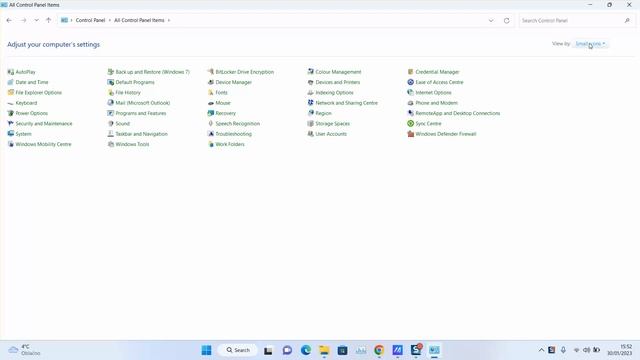Open Storage Spaces link
This screenshot has height=360, width=640.
coord(332,123)
